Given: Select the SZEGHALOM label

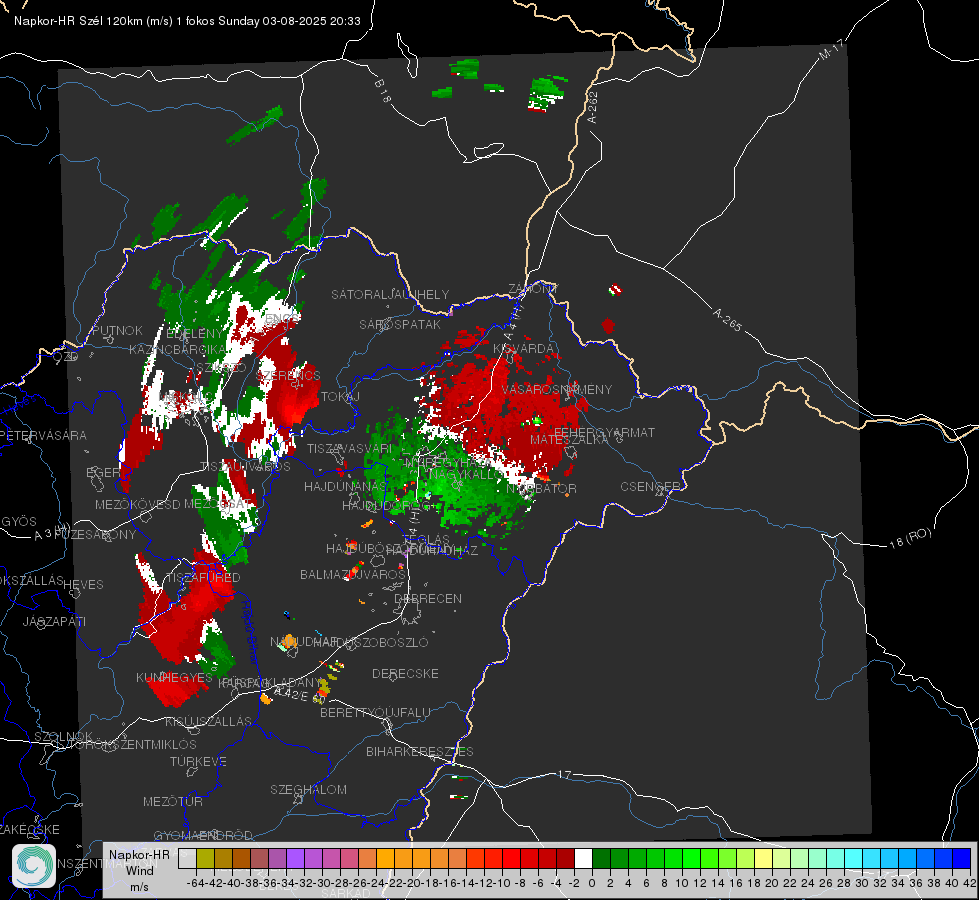Looking at the screenshot, I should (x=308, y=789).
